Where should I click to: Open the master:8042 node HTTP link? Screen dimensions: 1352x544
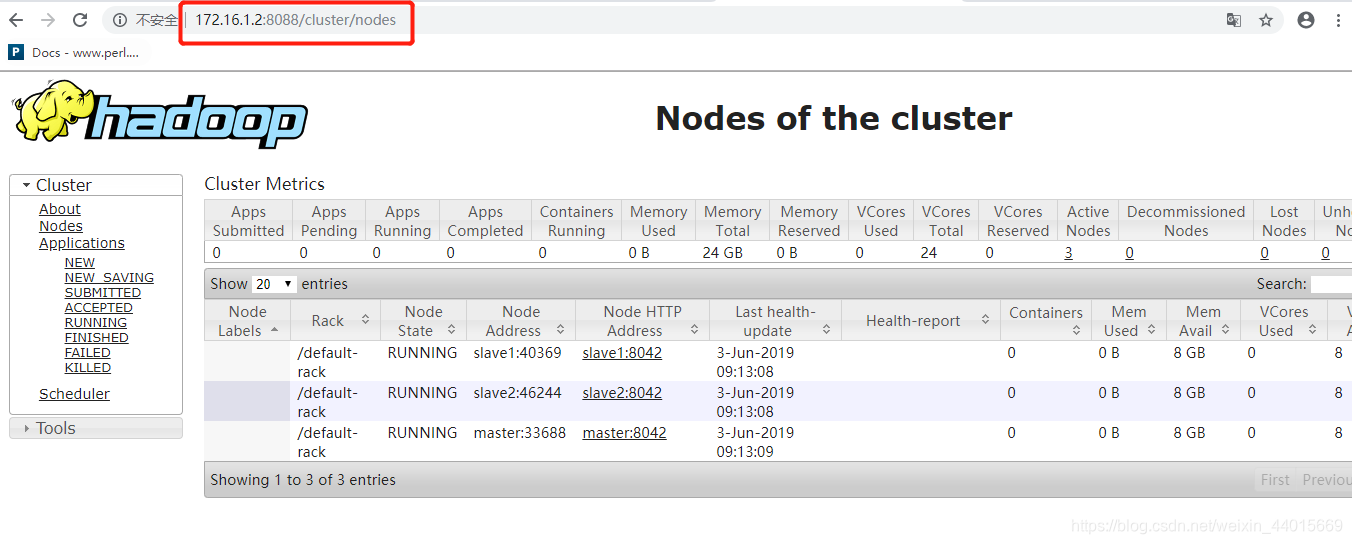624,433
